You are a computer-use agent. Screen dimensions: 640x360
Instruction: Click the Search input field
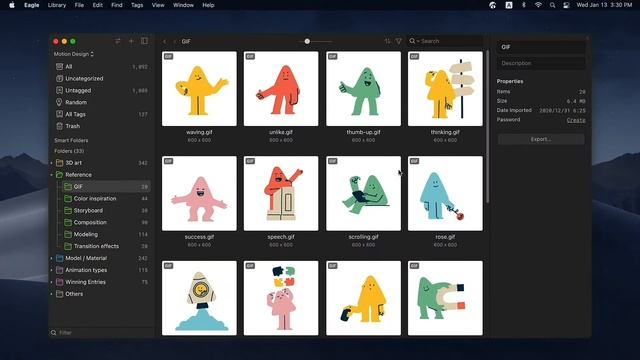[x=446, y=41]
